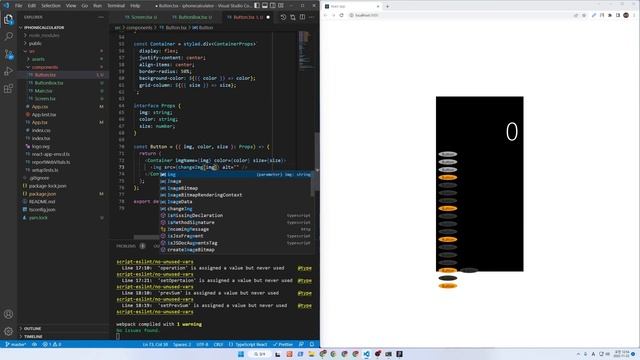Open the File menu

pyautogui.click(x=18, y=6)
